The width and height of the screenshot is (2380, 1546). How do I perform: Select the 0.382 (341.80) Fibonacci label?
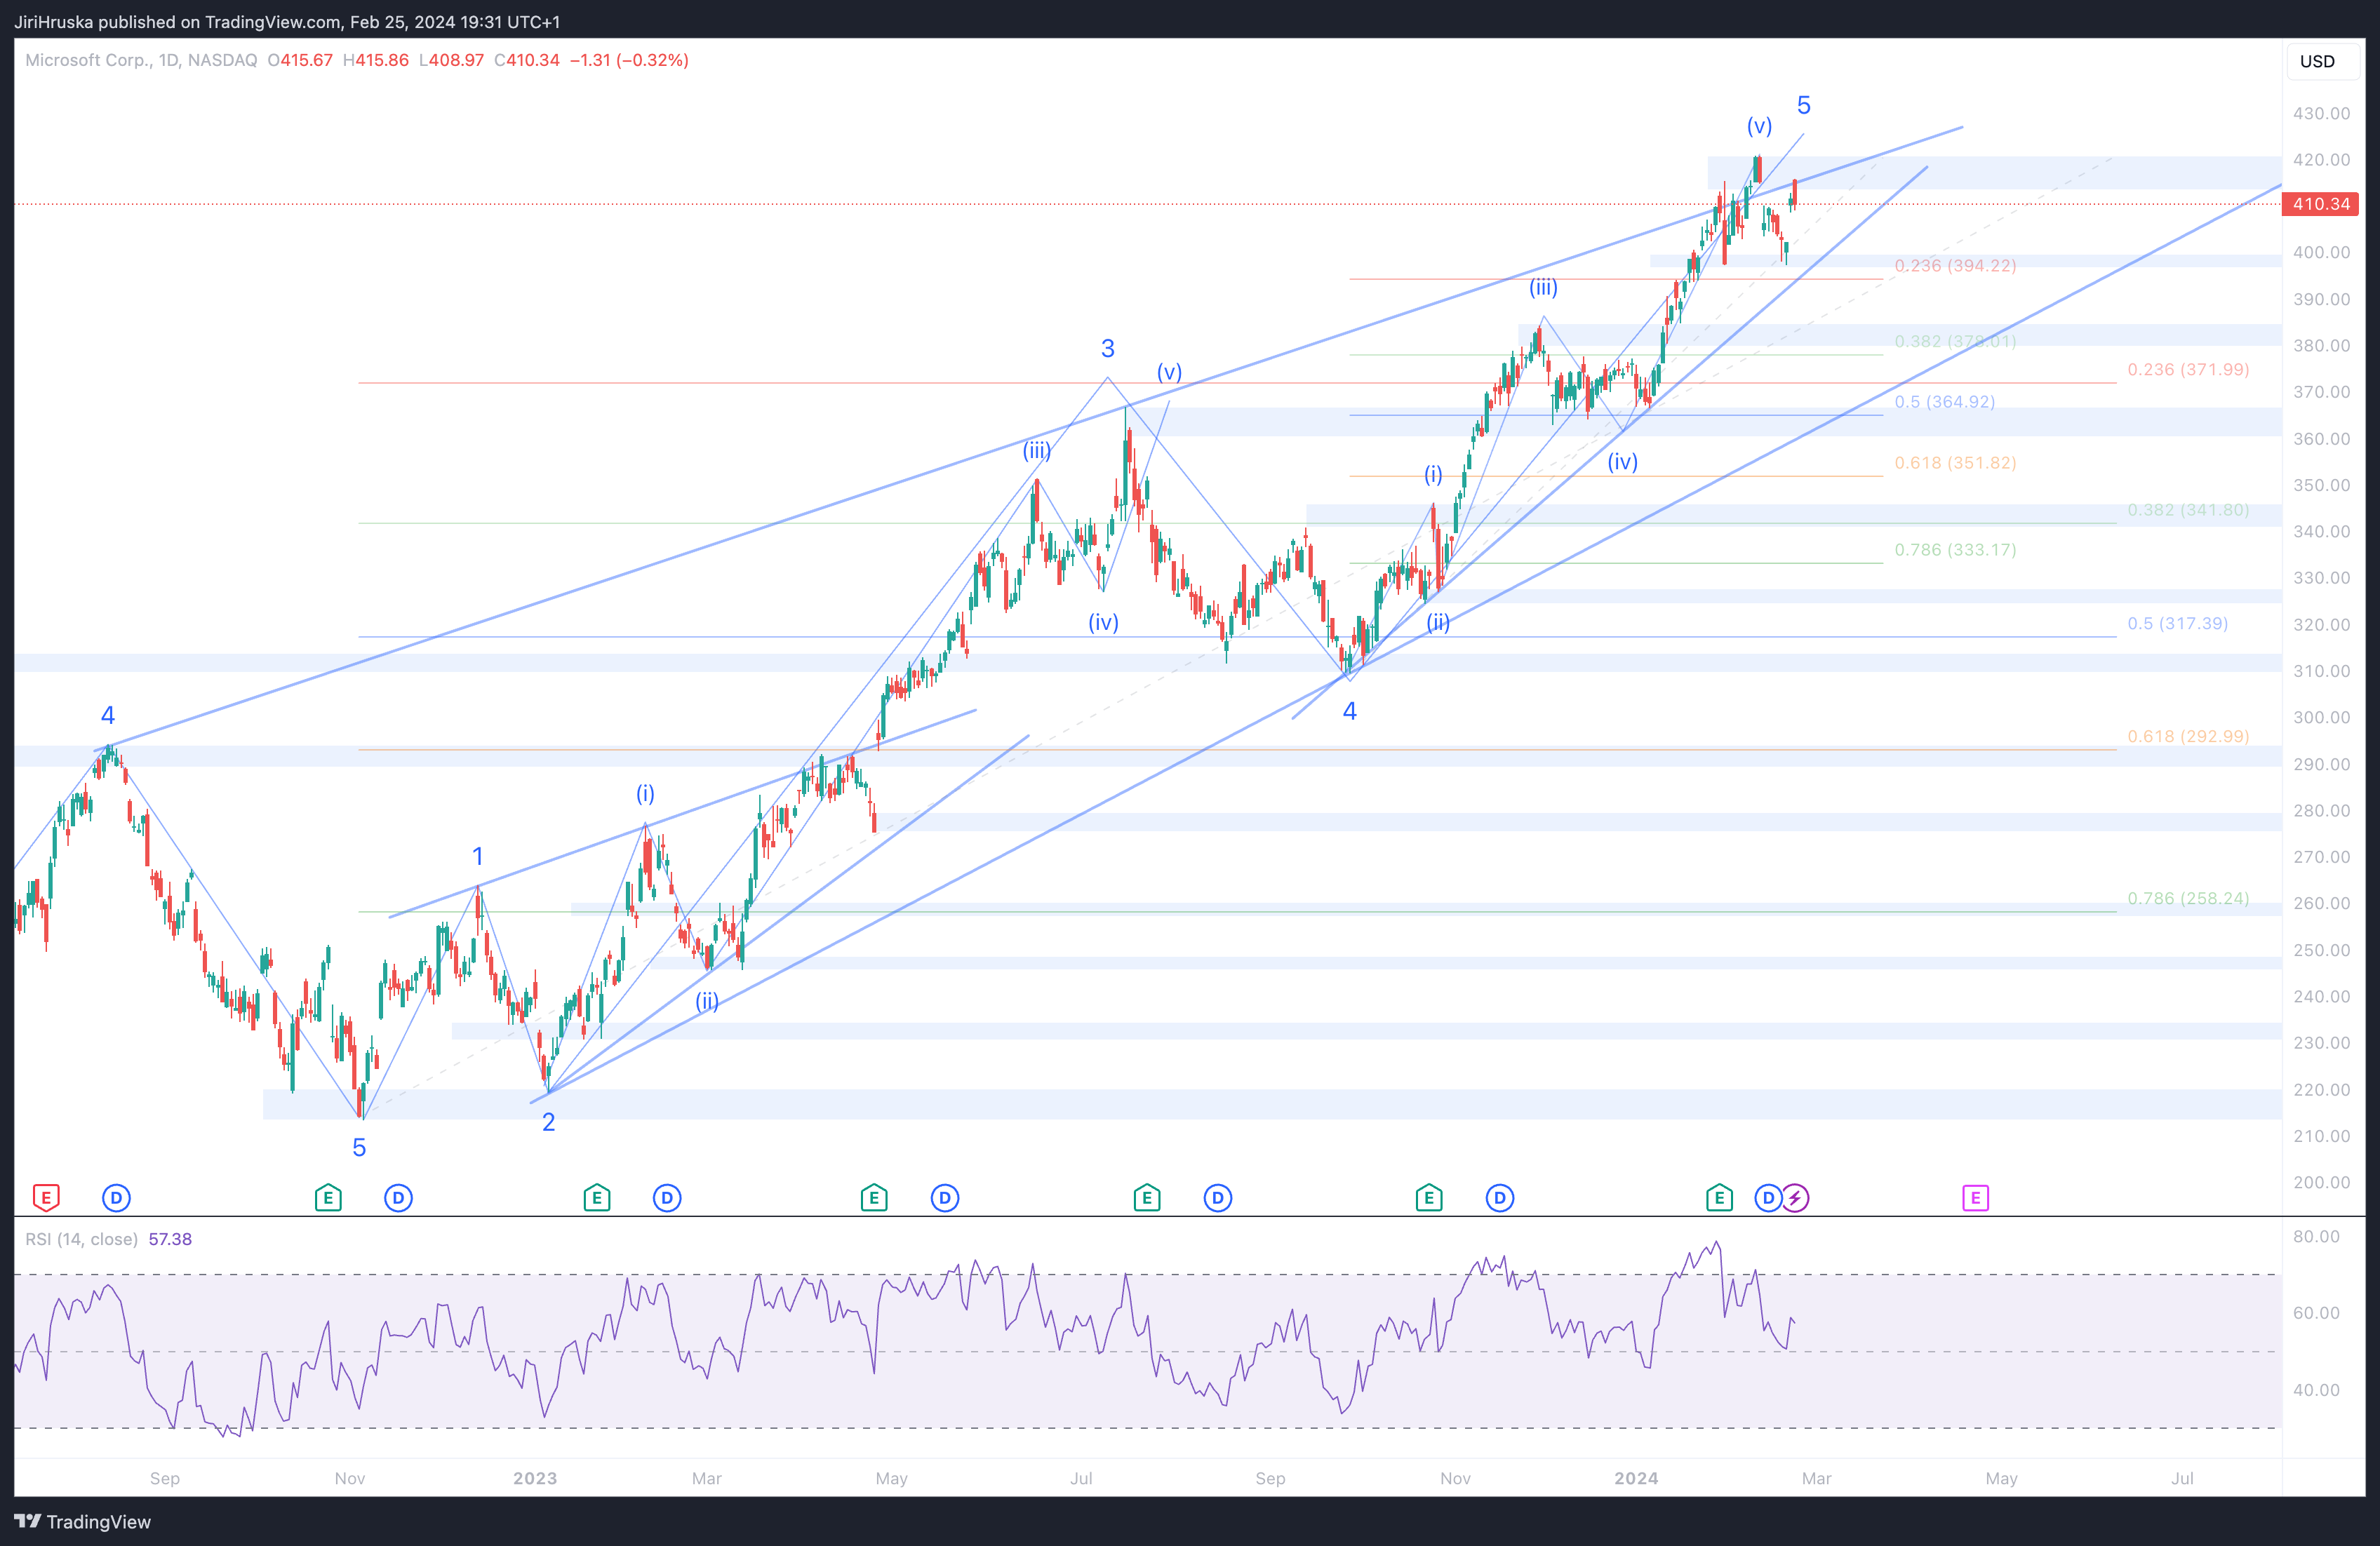click(x=2188, y=509)
